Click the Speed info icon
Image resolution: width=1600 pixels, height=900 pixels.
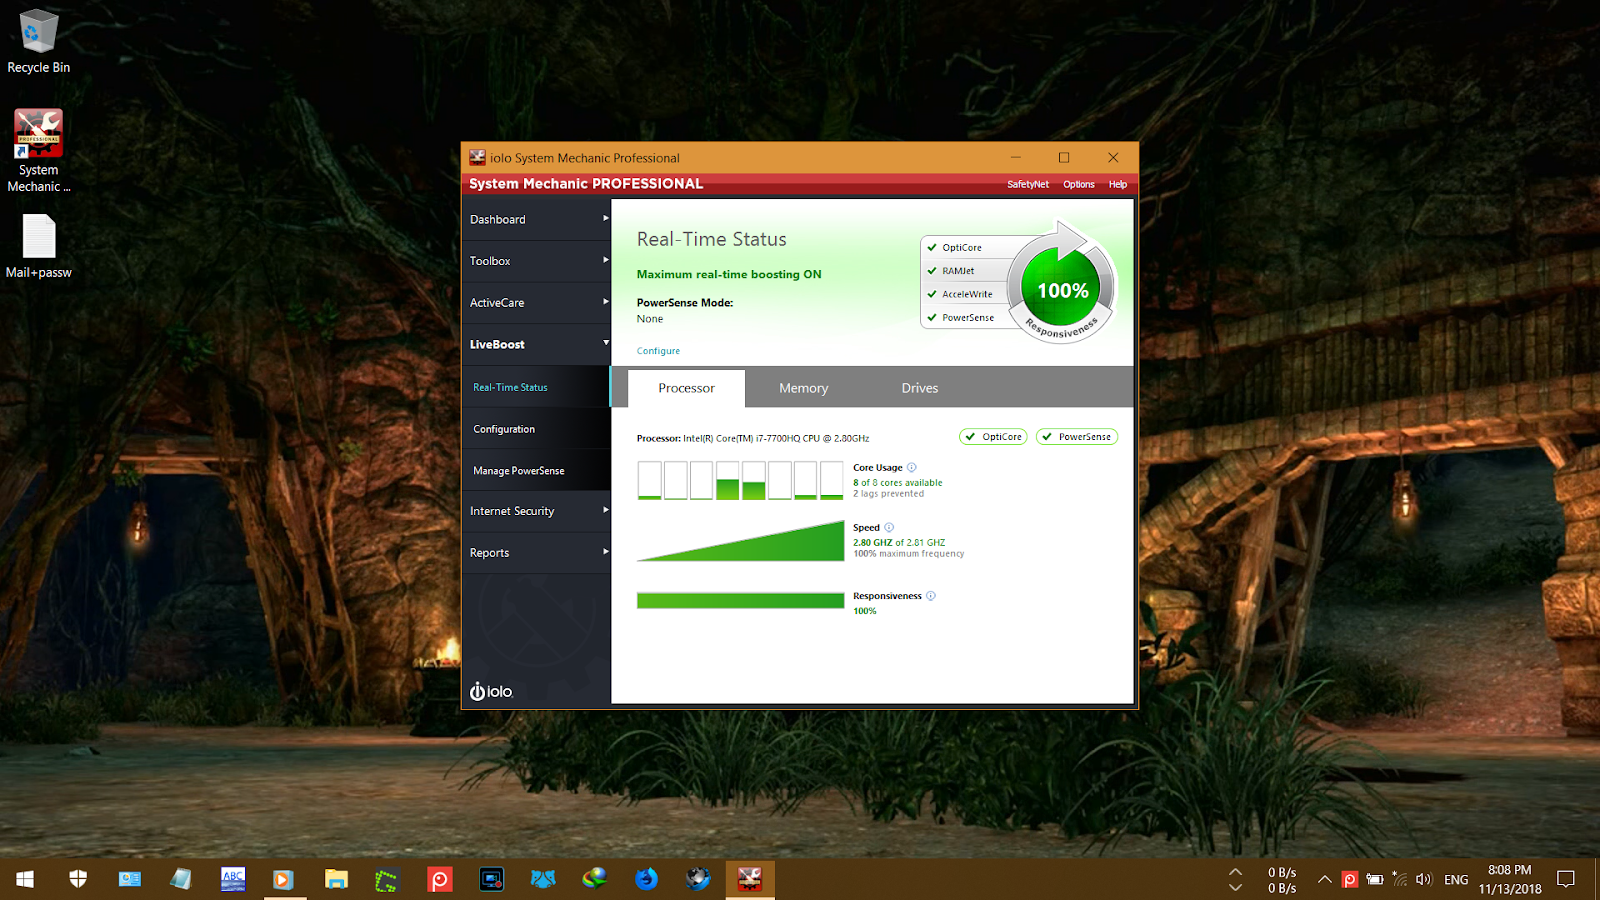(x=889, y=527)
